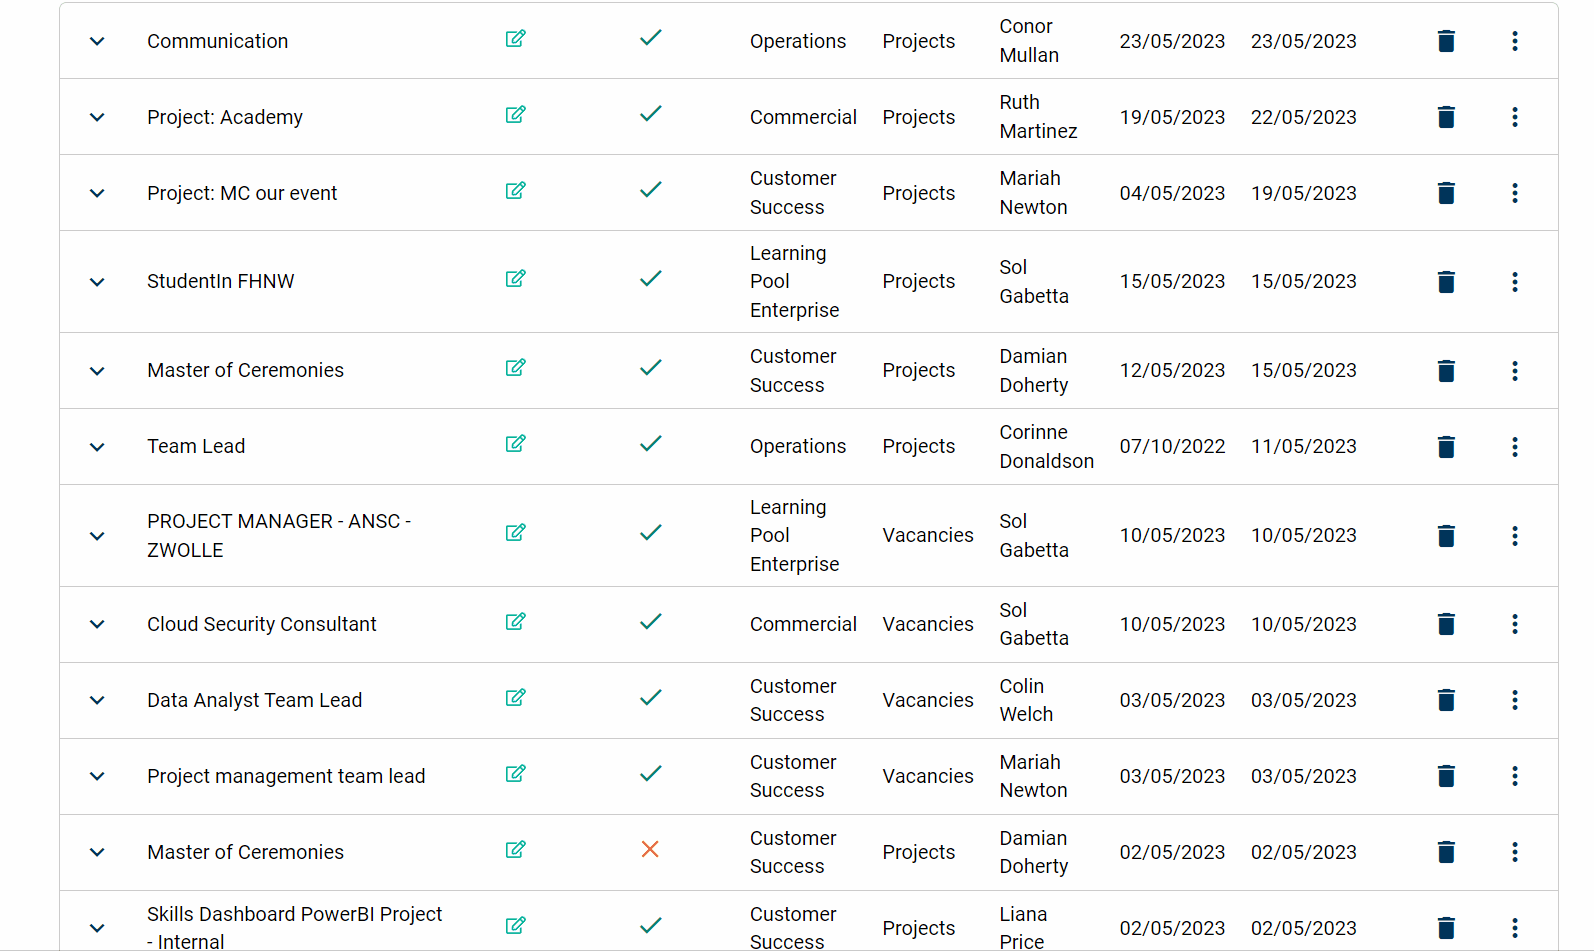This screenshot has height=951, width=1594.
Task: Delete the Cloud Security Consultant vacancy
Action: (x=1445, y=624)
